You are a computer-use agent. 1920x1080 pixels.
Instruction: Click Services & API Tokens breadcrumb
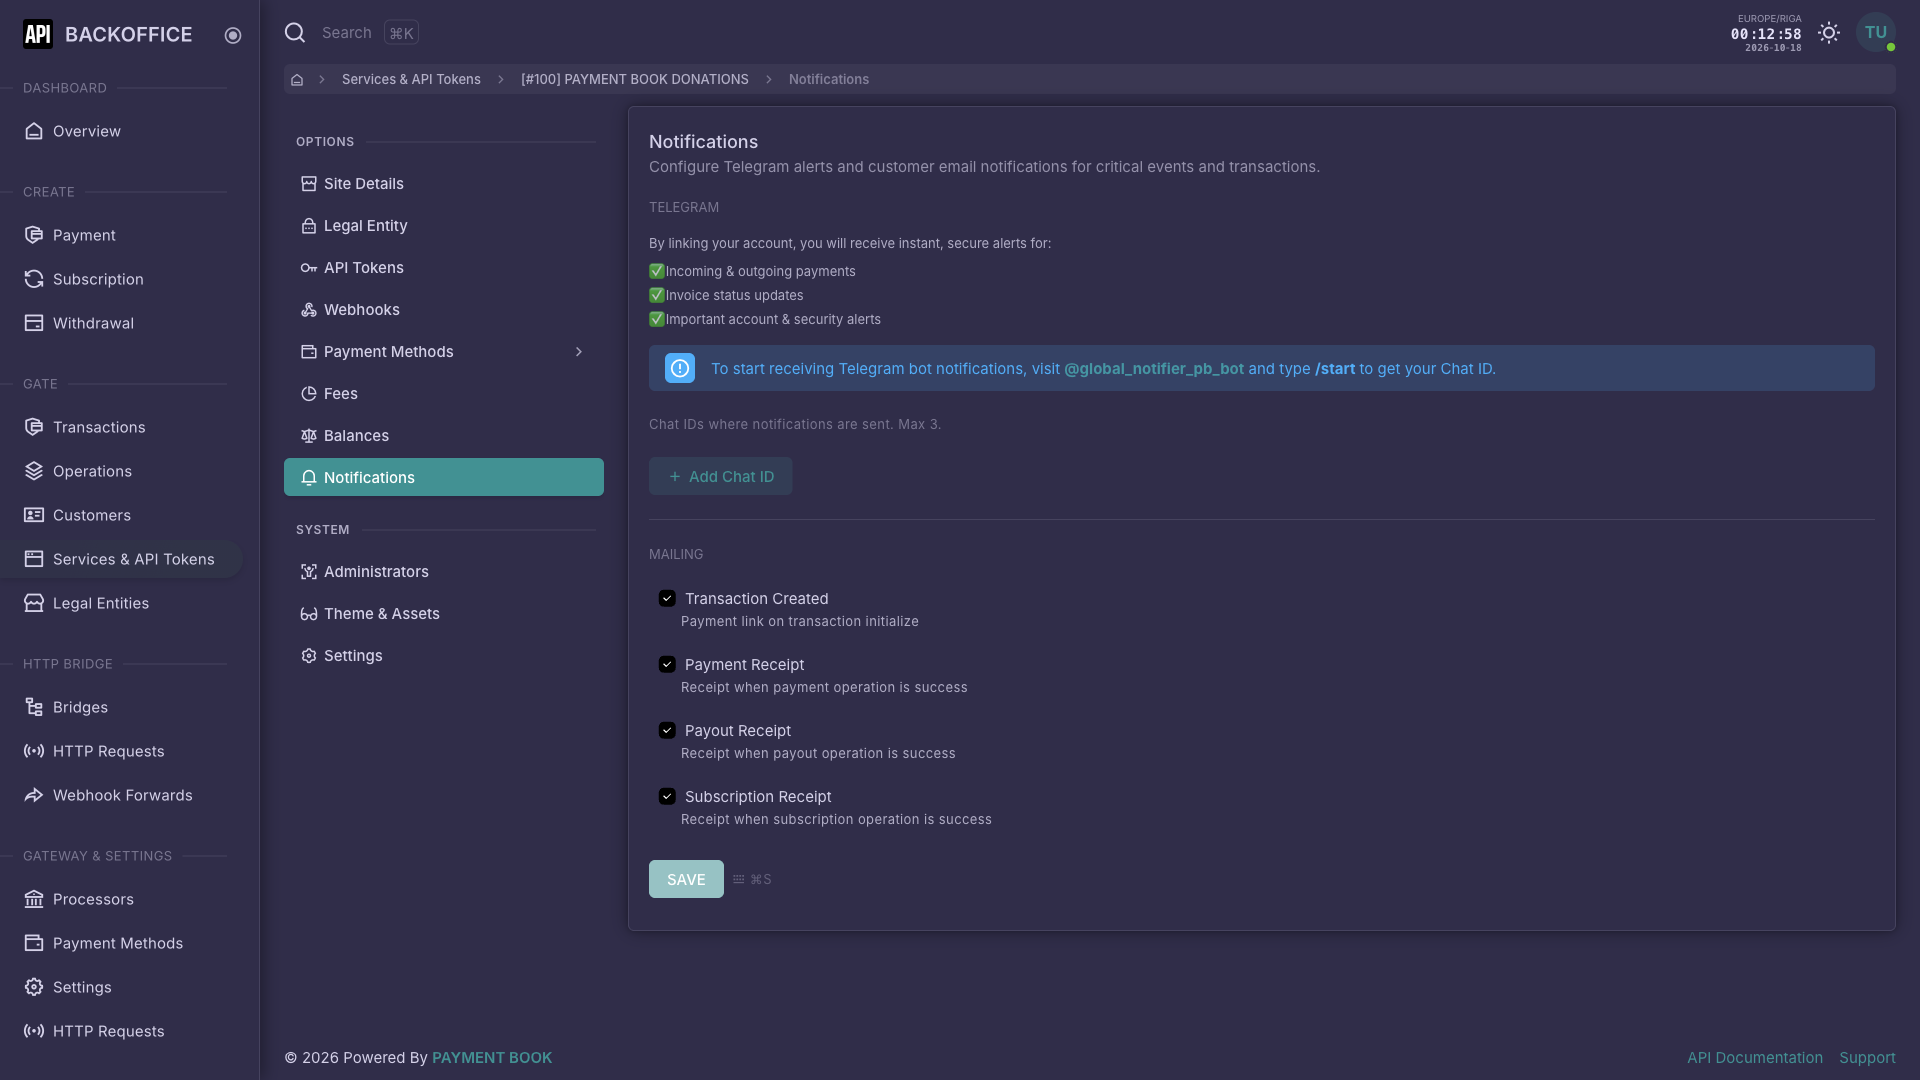(411, 80)
